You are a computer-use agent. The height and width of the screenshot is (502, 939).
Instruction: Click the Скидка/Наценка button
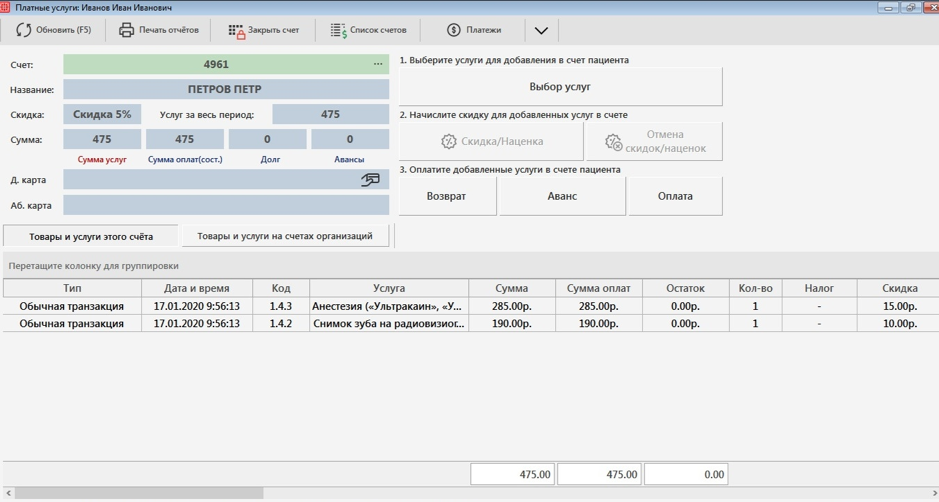[491, 141]
